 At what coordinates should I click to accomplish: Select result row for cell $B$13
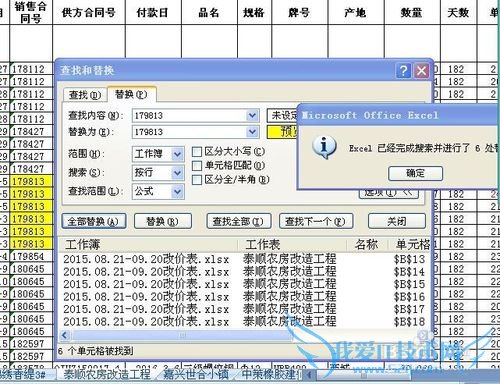[x=245, y=259]
